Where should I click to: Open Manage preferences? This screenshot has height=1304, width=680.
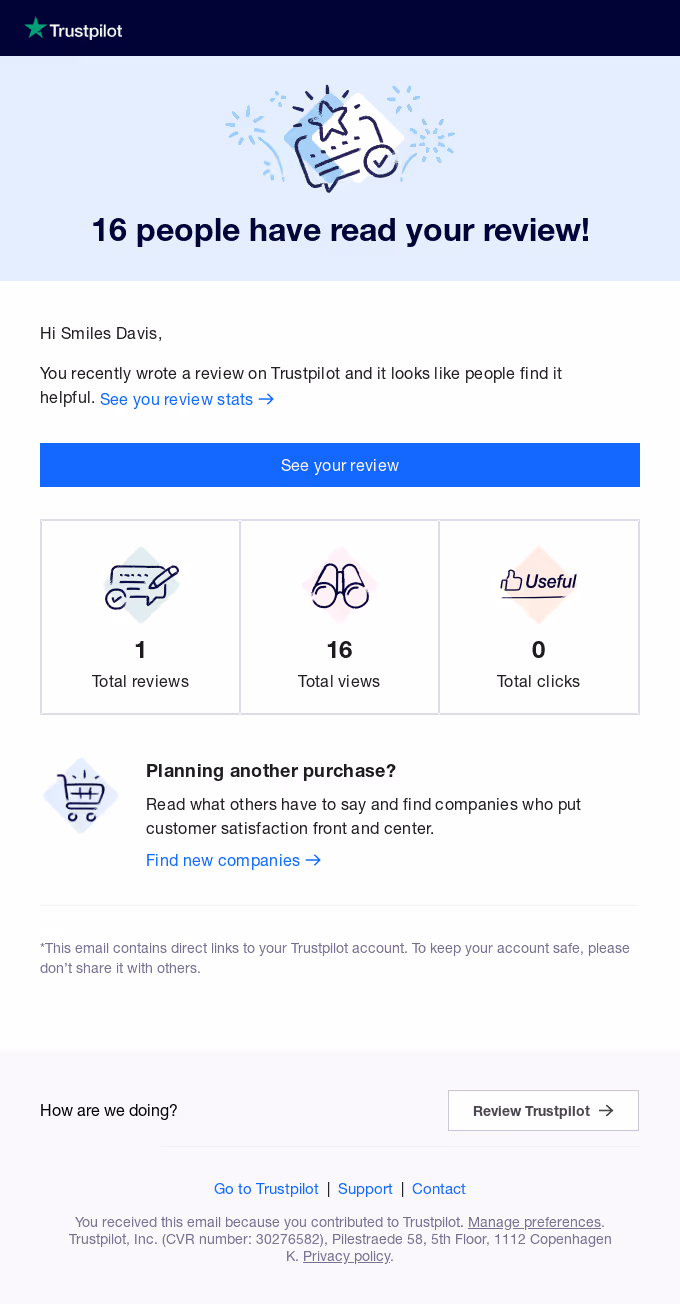[534, 1221]
